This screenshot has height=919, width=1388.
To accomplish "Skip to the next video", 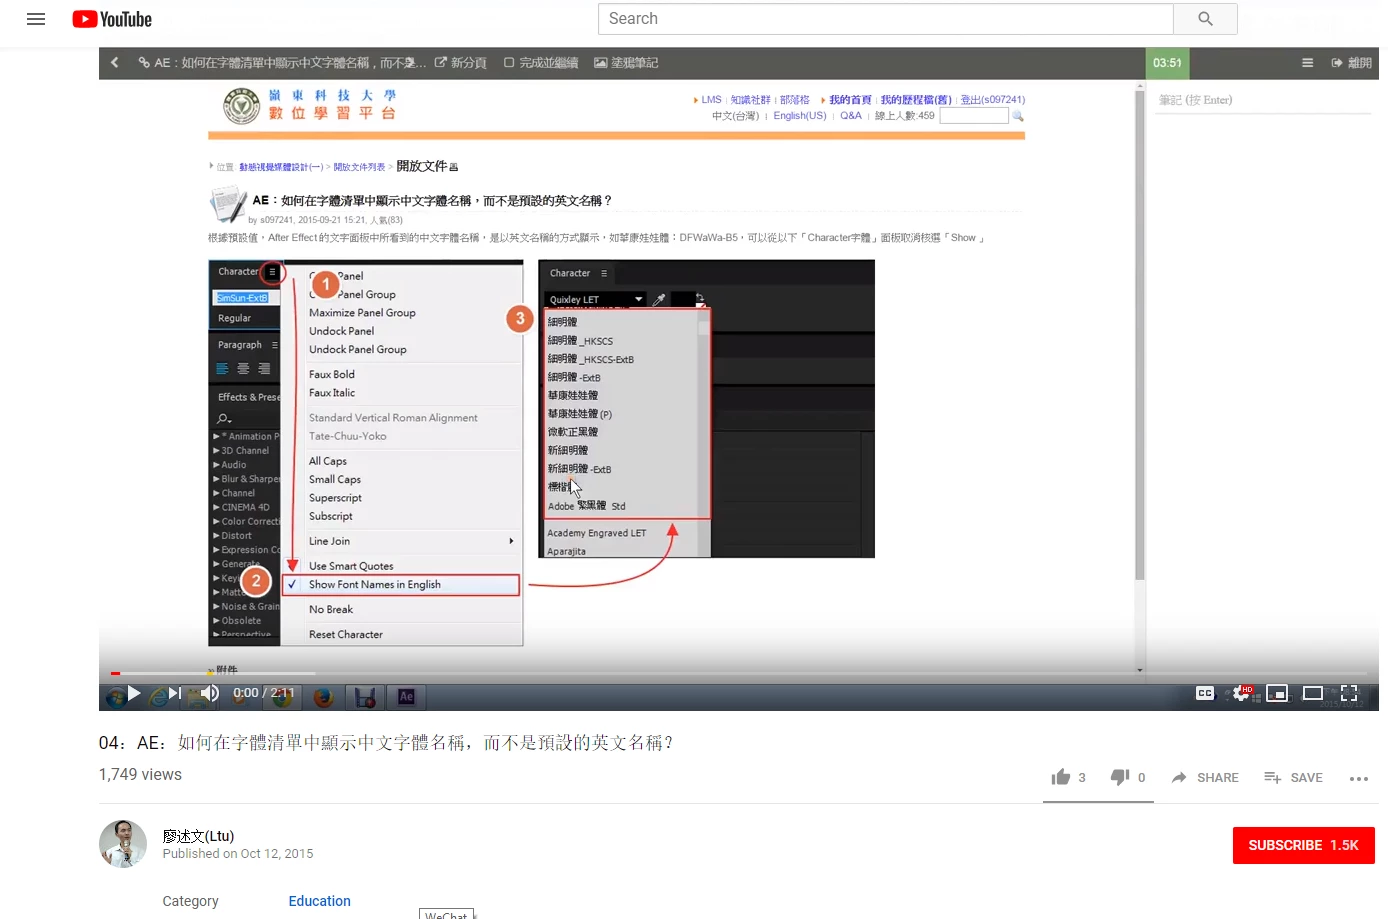I will [x=174, y=693].
